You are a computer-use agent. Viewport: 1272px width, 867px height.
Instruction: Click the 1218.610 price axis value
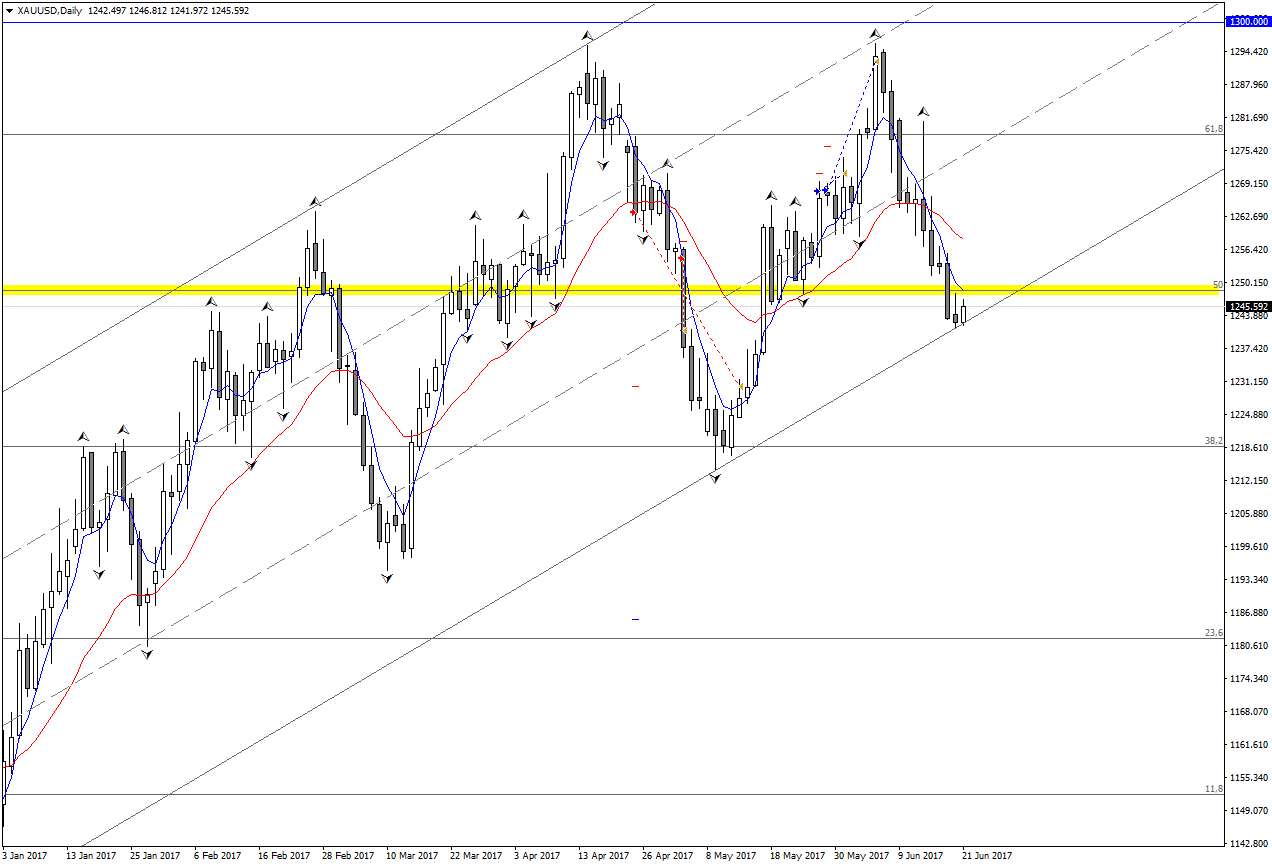[x=1249, y=447]
